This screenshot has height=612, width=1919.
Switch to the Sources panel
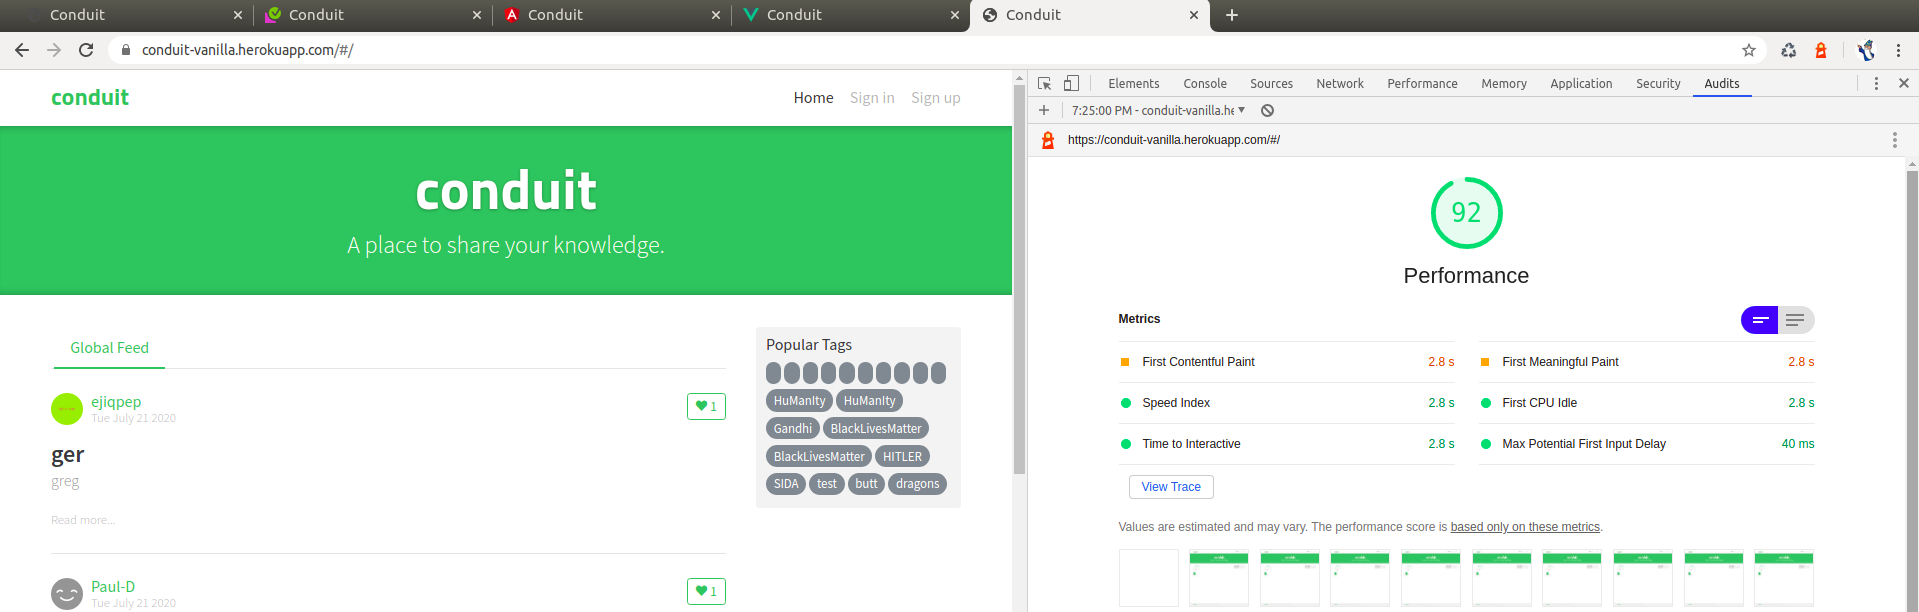1271,84
